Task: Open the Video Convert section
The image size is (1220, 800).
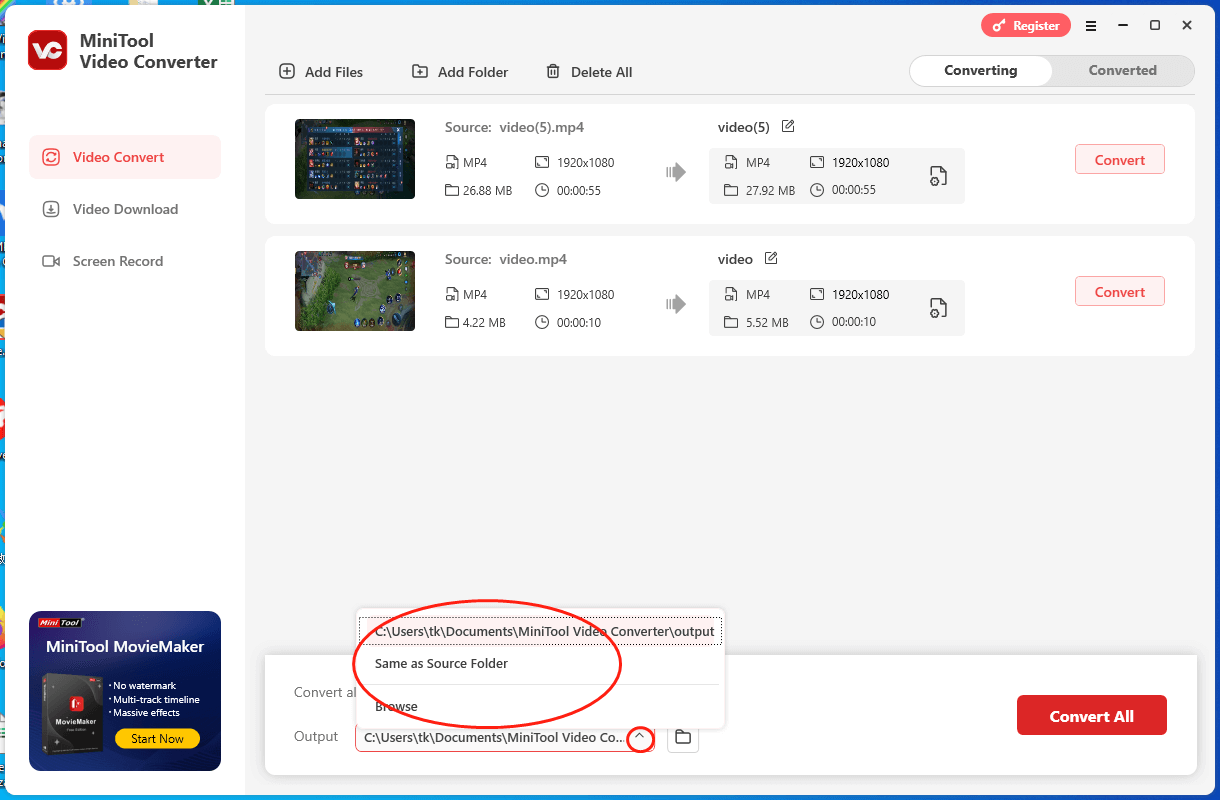Action: point(125,157)
